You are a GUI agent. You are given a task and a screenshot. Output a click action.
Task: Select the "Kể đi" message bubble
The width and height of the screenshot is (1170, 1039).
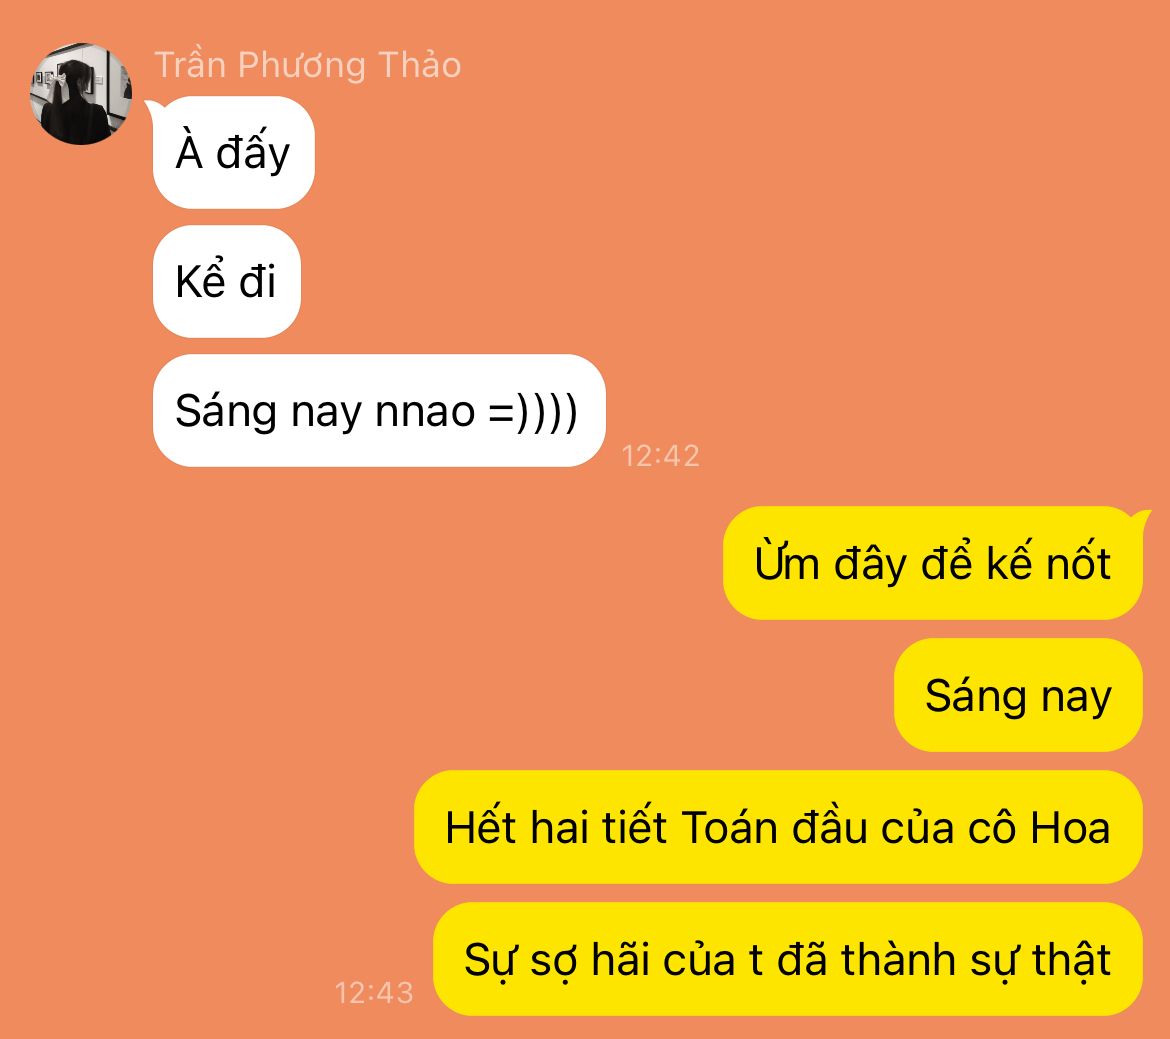tap(227, 281)
